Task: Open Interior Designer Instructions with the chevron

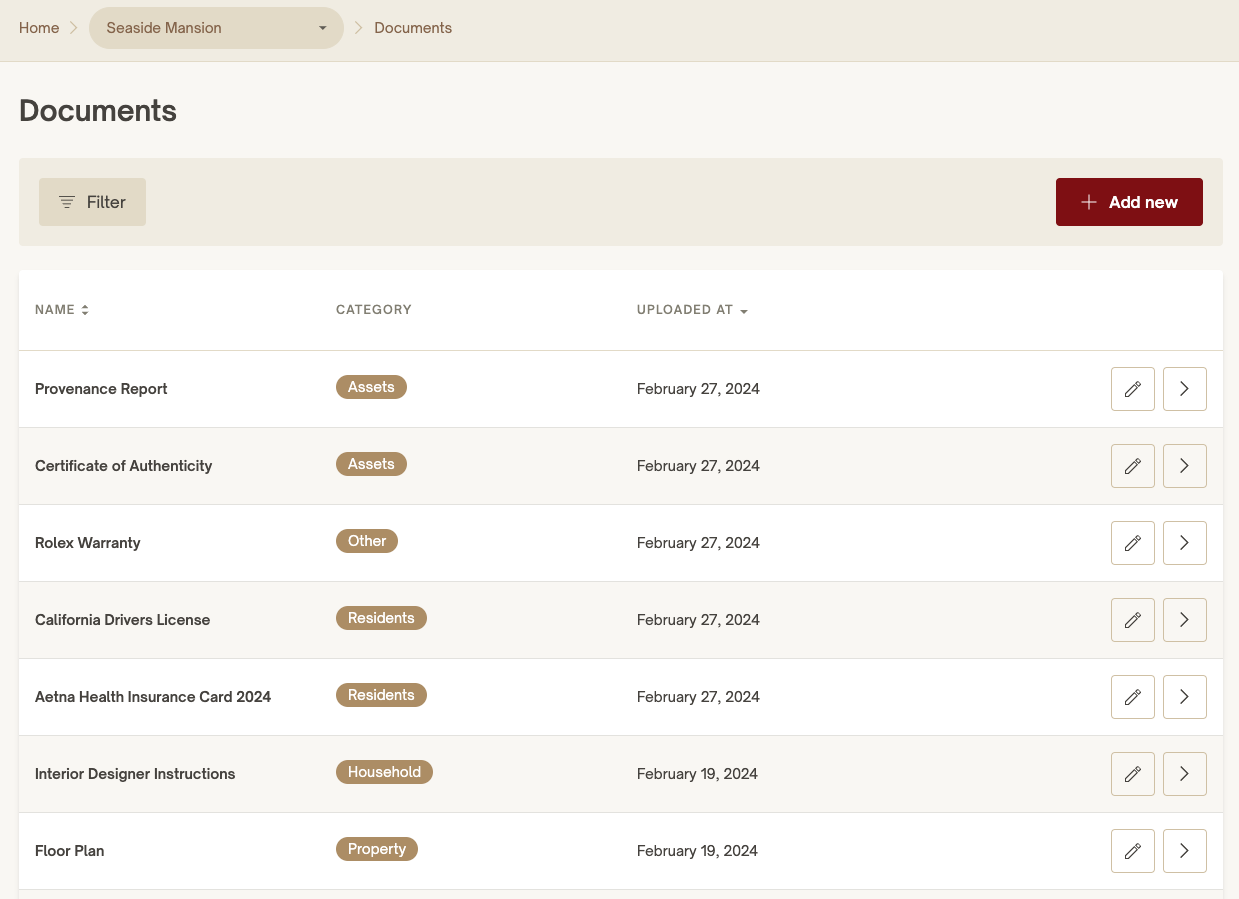Action: (1184, 774)
